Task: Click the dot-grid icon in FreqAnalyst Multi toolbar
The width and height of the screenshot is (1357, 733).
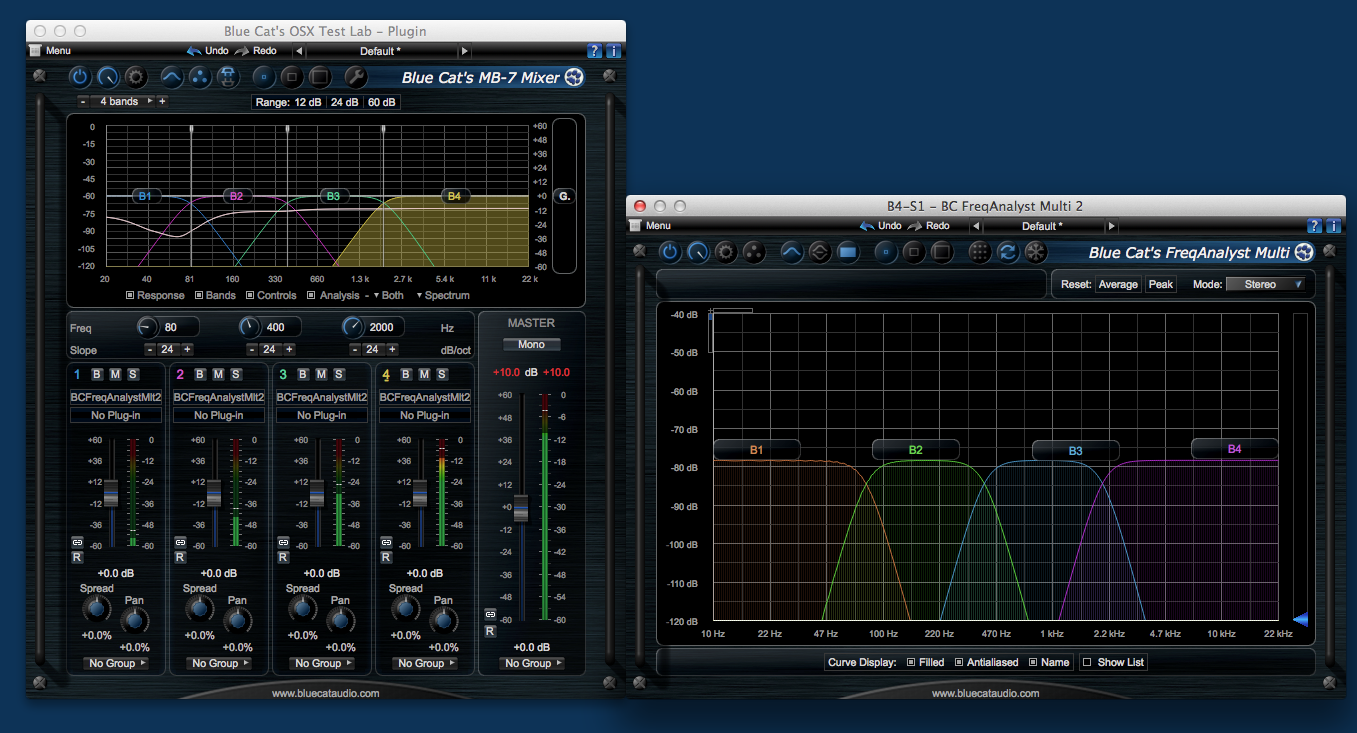Action: click(x=980, y=251)
